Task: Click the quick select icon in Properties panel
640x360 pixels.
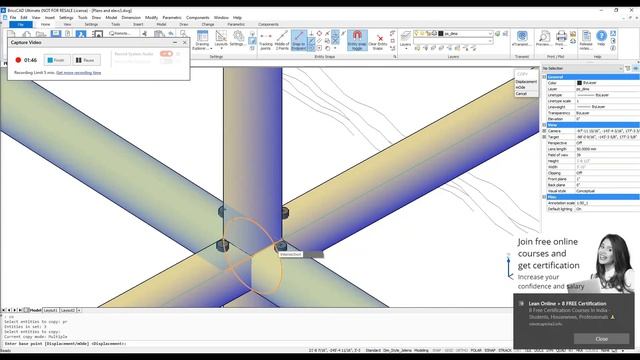Action: (x=628, y=68)
